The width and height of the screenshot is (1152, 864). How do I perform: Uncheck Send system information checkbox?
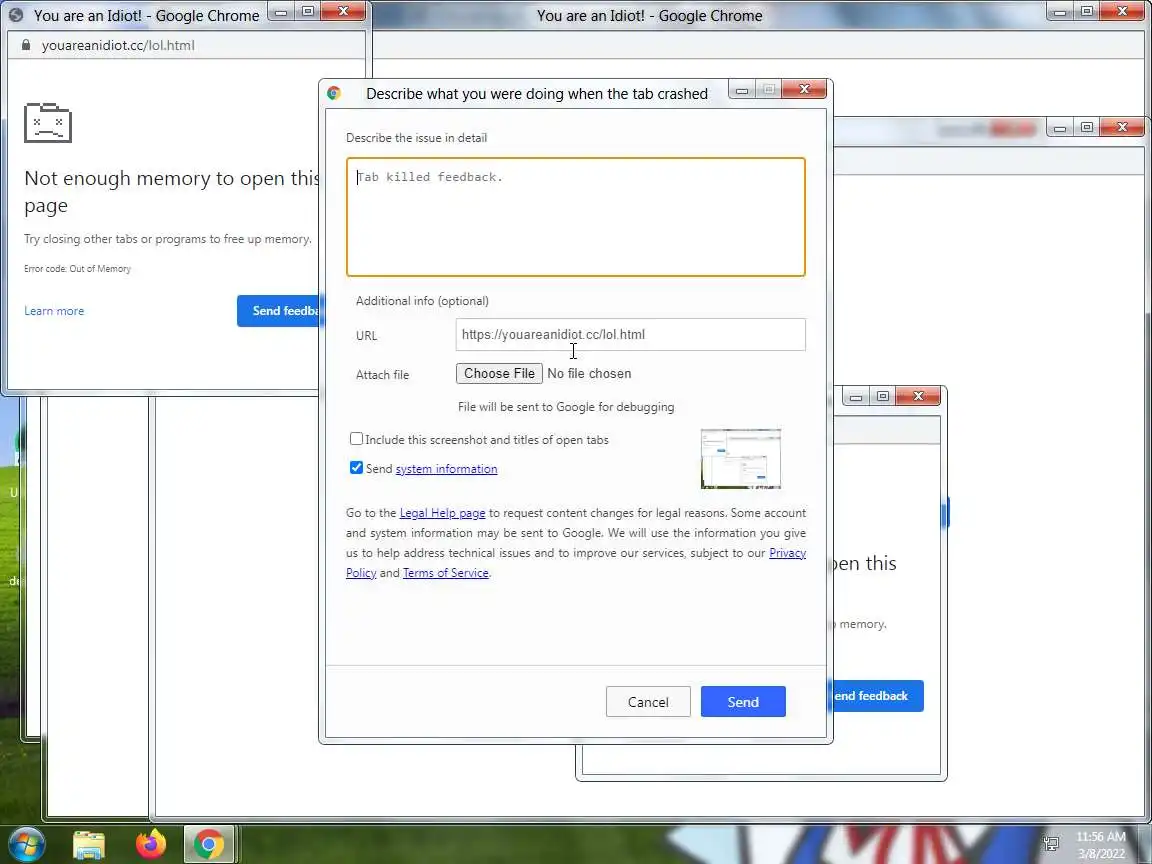356,468
